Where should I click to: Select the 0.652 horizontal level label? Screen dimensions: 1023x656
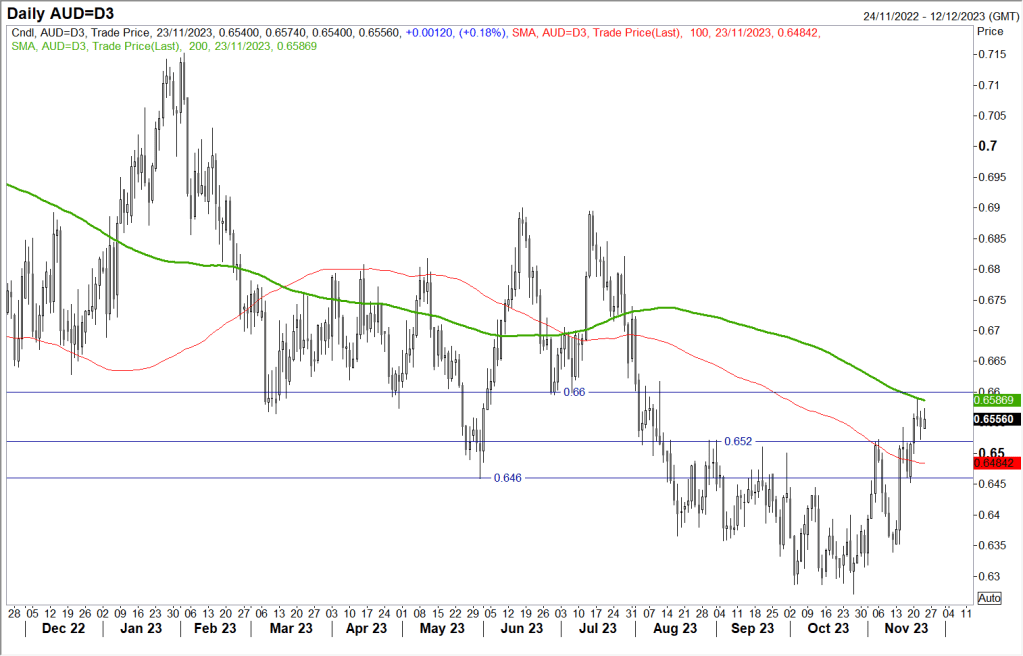738,441
